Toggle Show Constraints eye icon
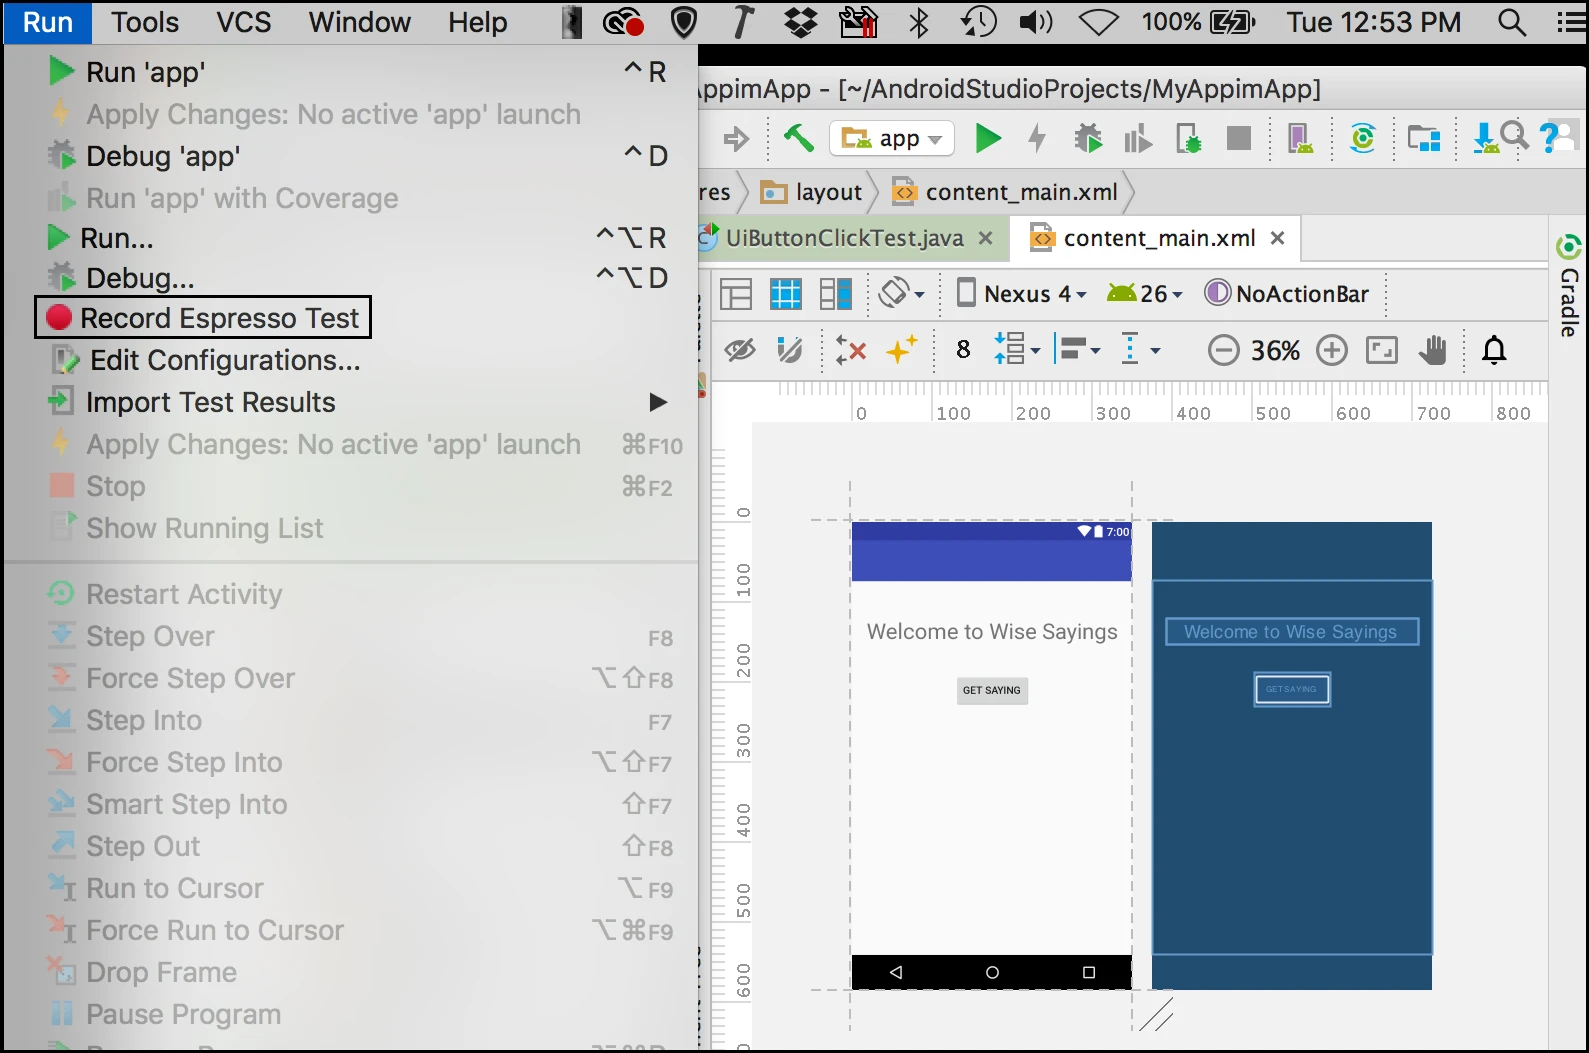 tap(740, 350)
